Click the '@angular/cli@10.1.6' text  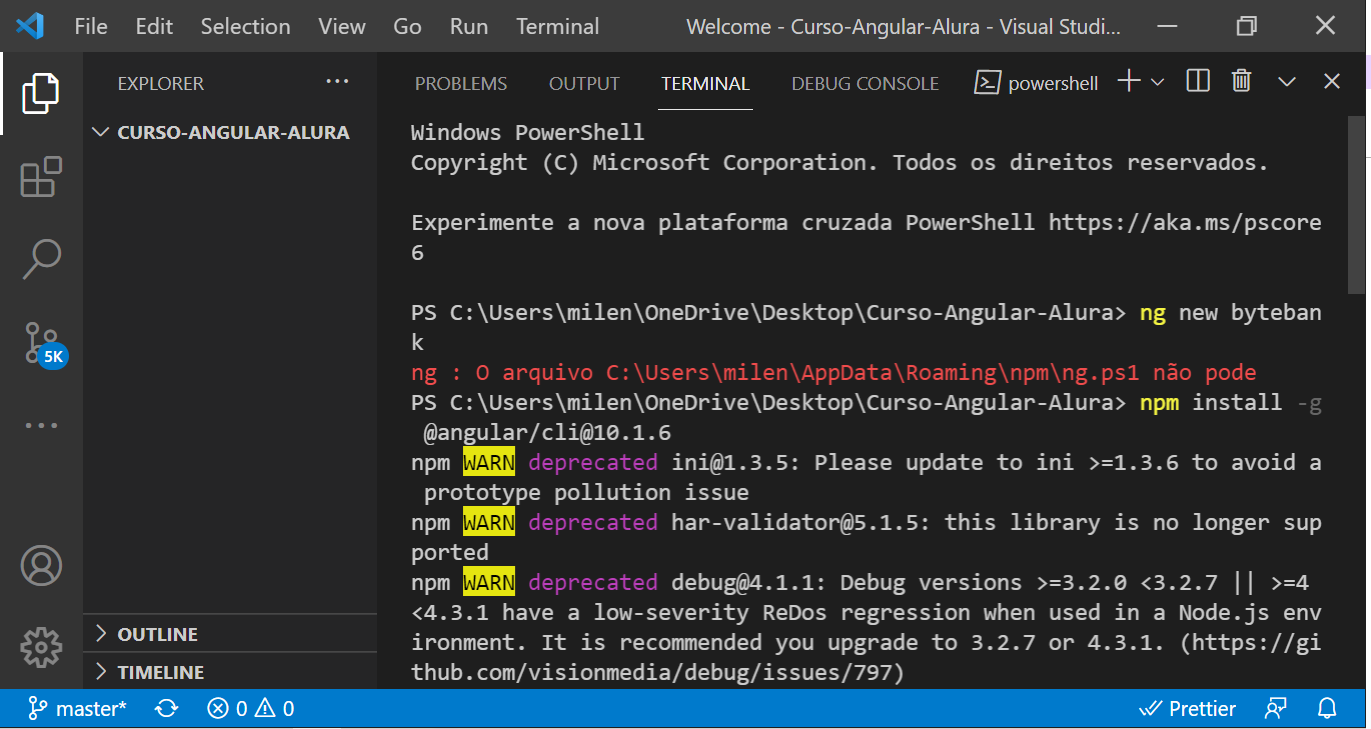(547, 433)
